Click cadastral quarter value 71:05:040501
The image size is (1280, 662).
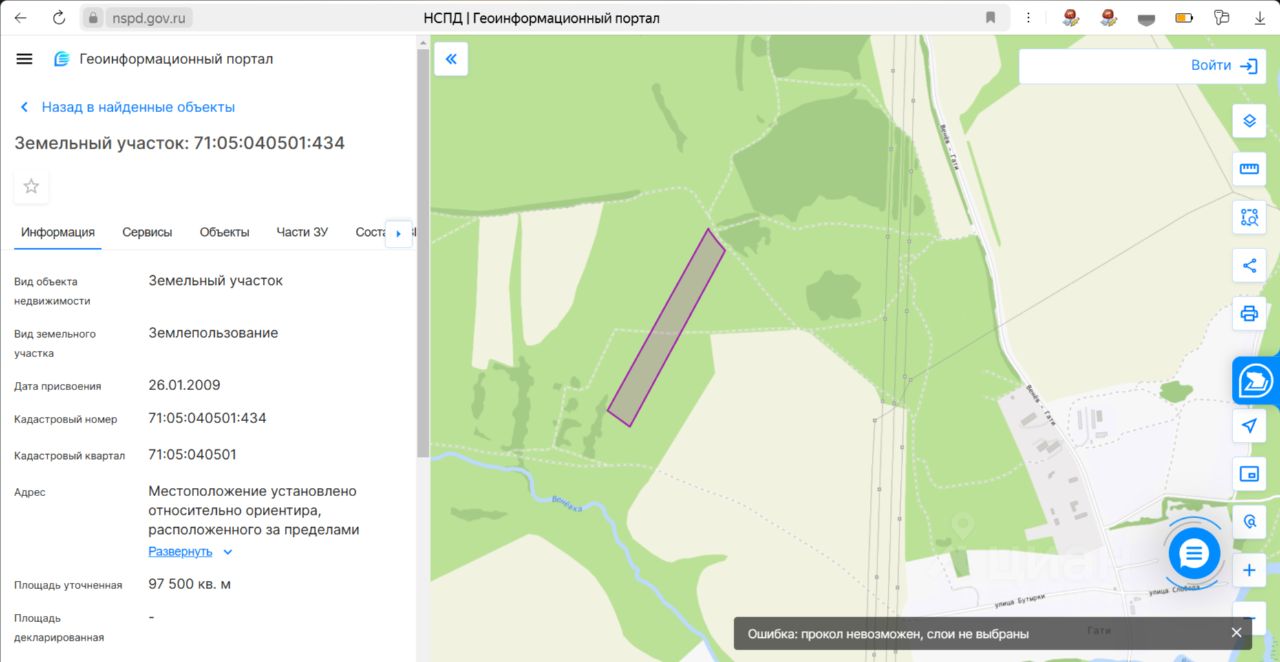pyautogui.click(x=192, y=454)
